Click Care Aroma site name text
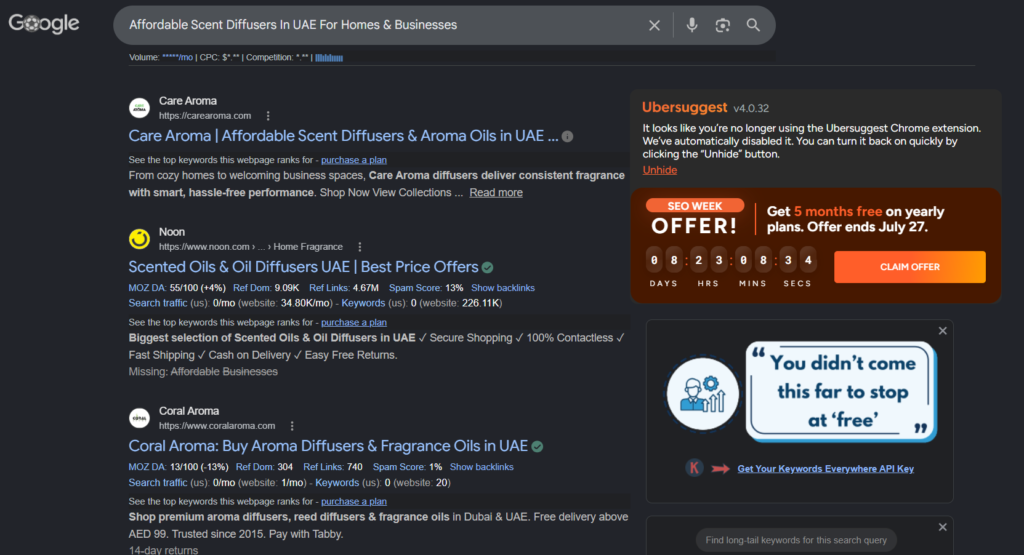The image size is (1024, 555). click(187, 101)
